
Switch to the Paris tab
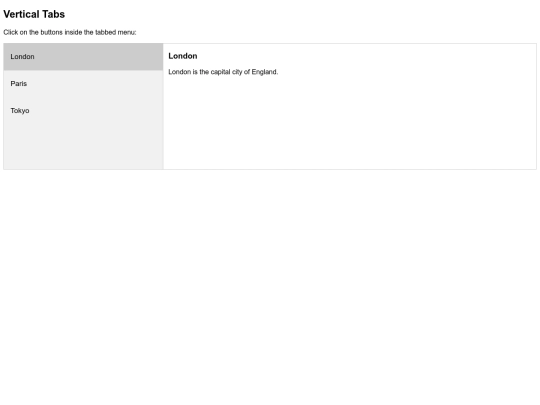[83, 84]
